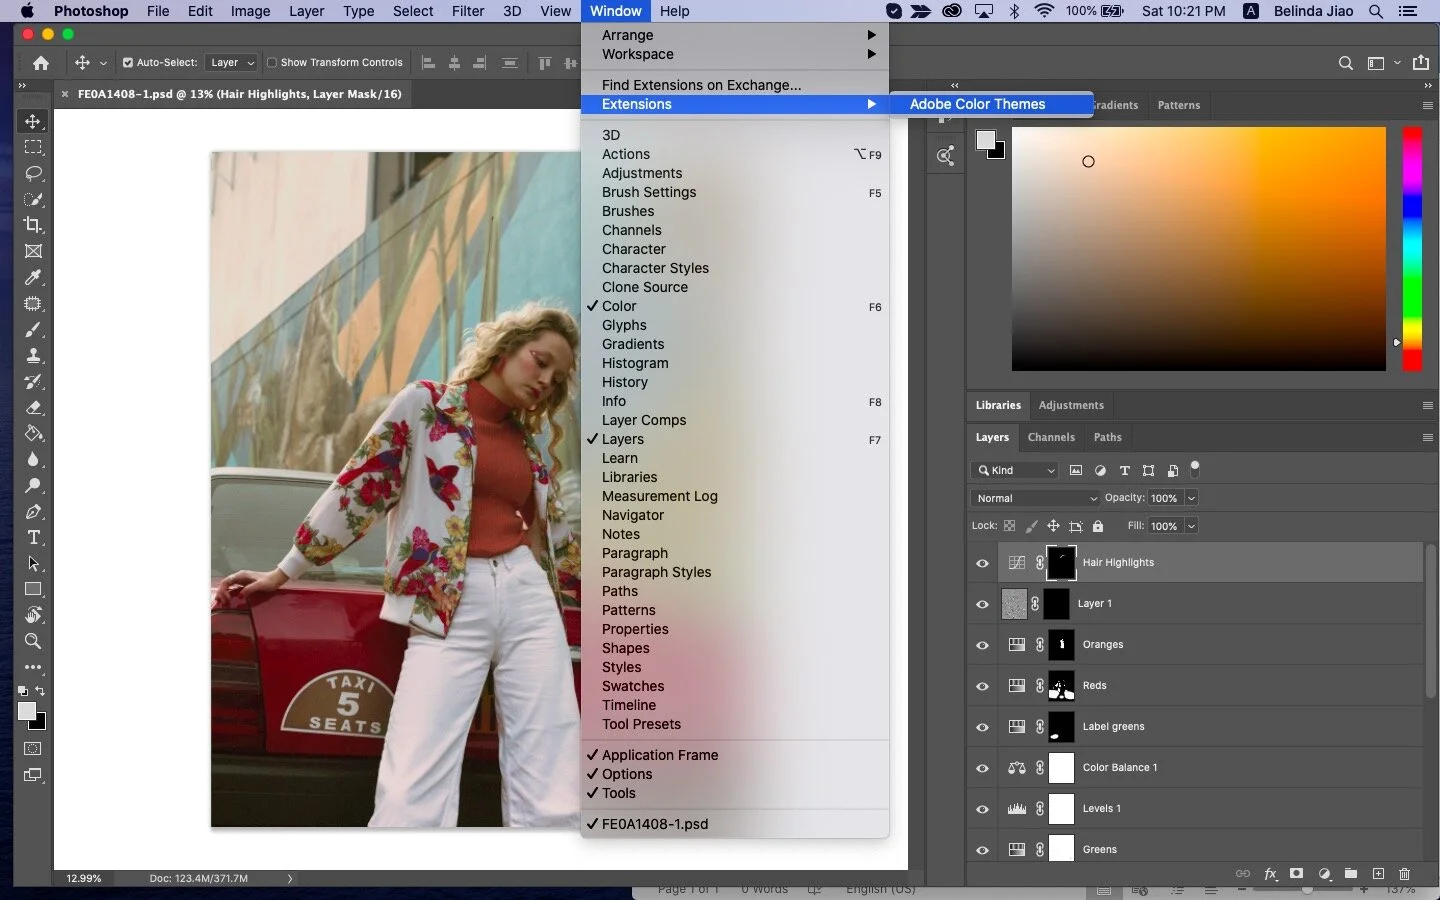Viewport: 1440px width, 900px height.
Task: Click the delete layer trash icon
Action: 1404,874
